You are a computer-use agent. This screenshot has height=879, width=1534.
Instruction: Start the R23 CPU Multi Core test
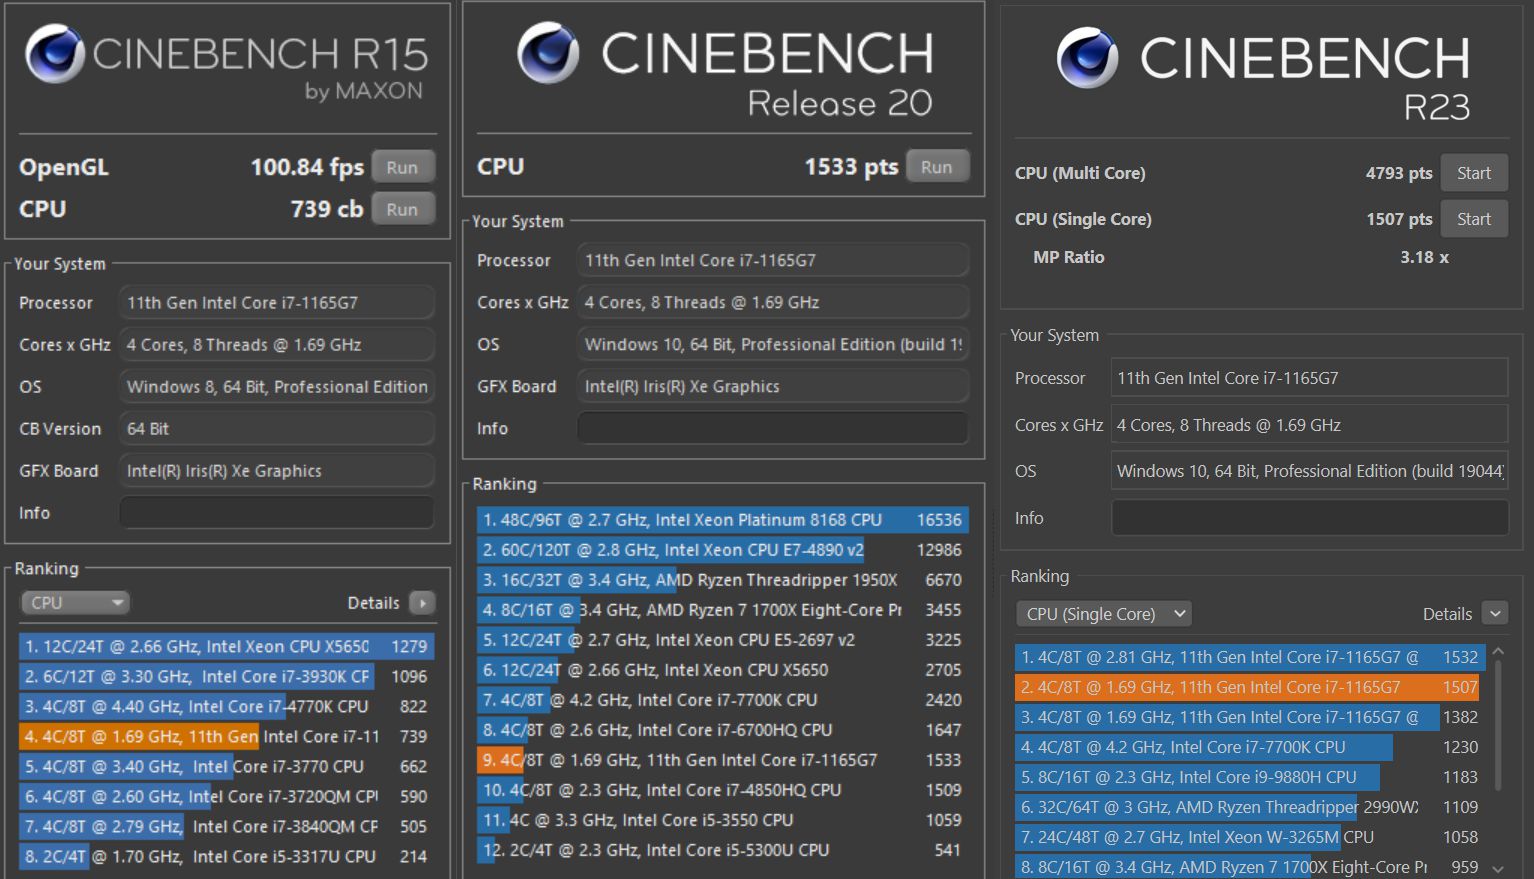pyautogui.click(x=1473, y=173)
